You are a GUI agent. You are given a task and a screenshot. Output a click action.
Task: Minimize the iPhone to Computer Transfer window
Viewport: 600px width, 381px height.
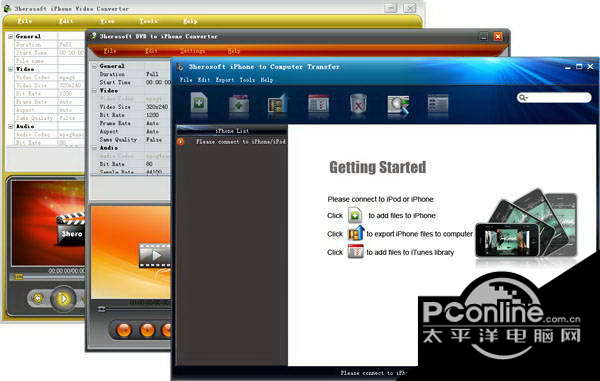[x=568, y=67]
